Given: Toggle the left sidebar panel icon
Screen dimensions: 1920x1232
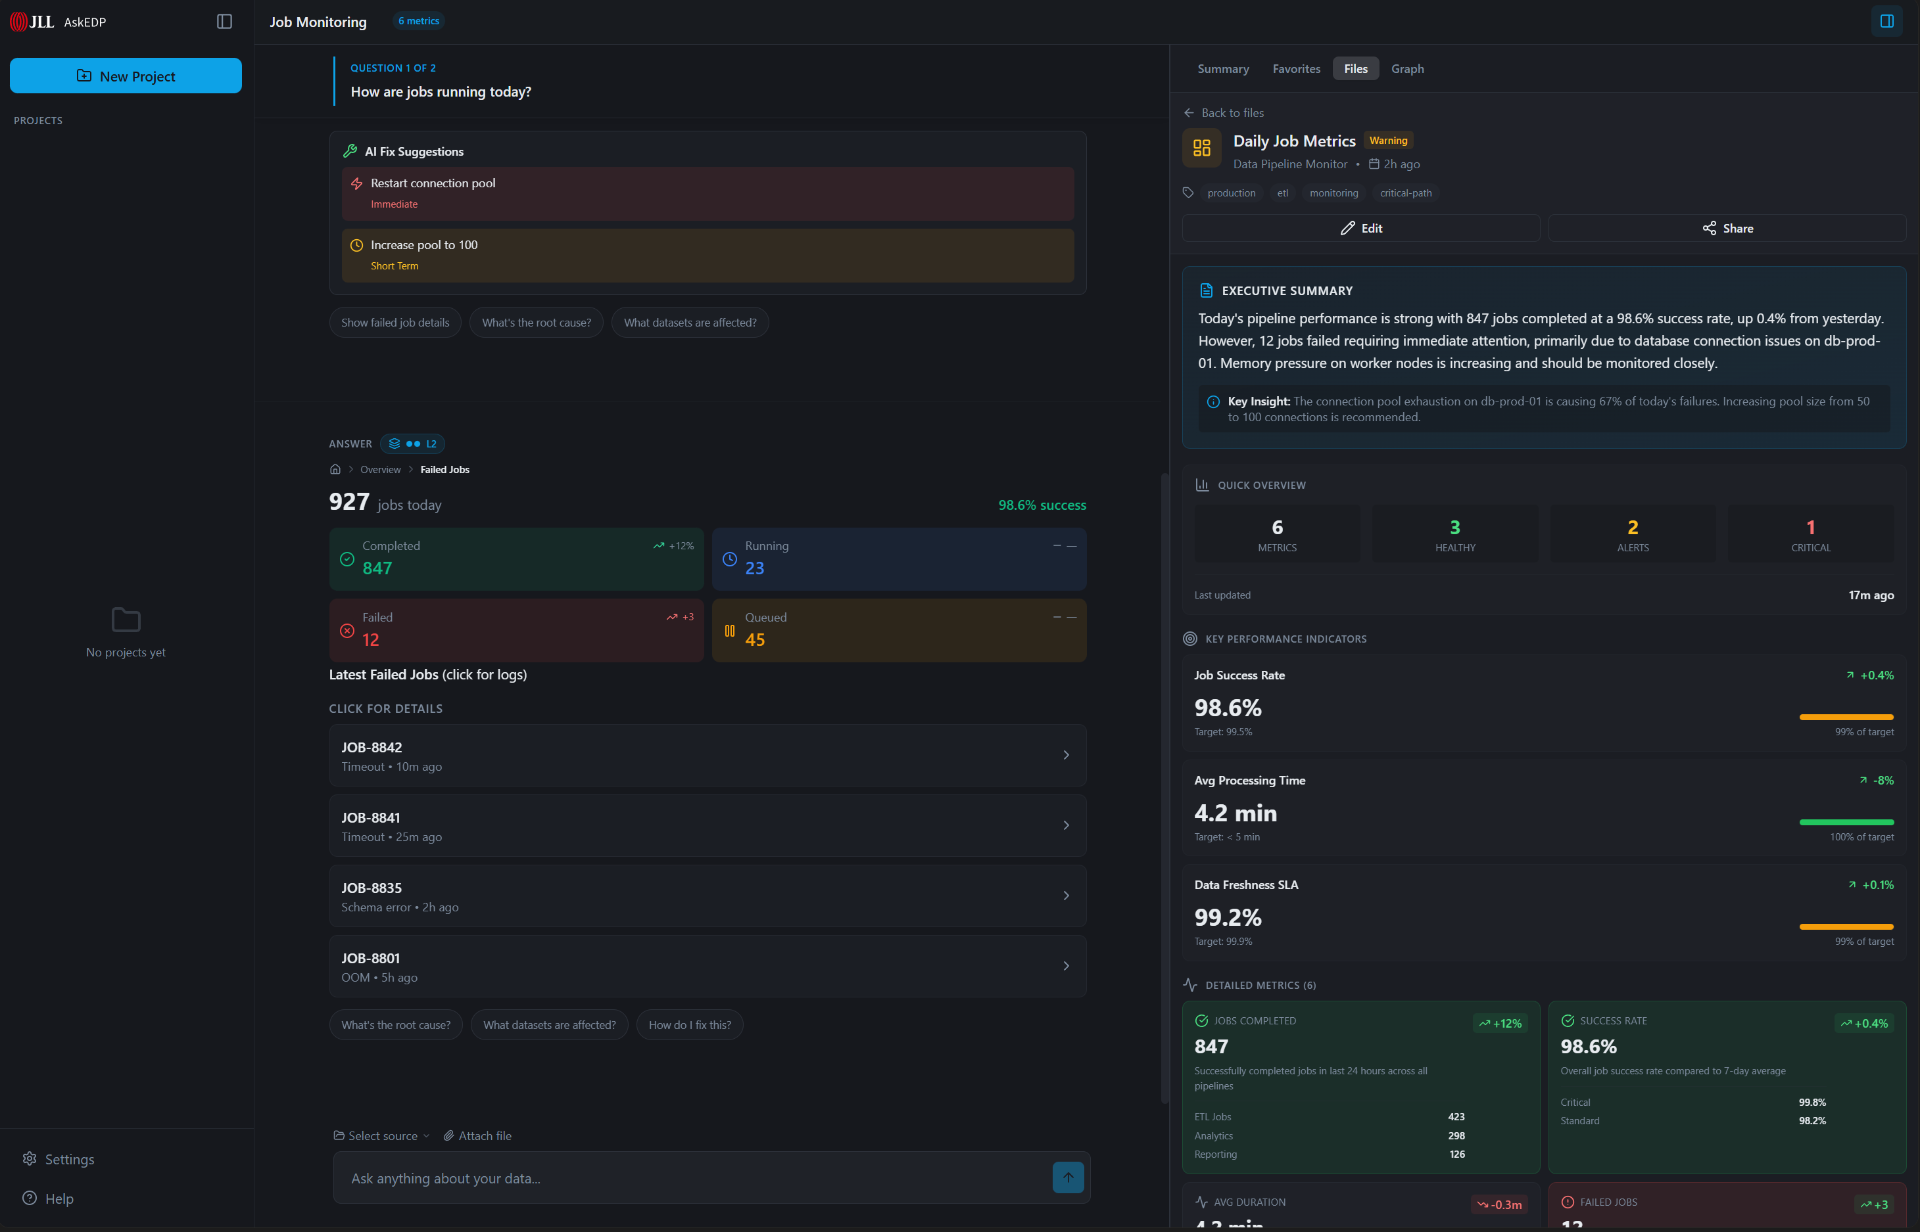Looking at the screenshot, I should tap(224, 21).
